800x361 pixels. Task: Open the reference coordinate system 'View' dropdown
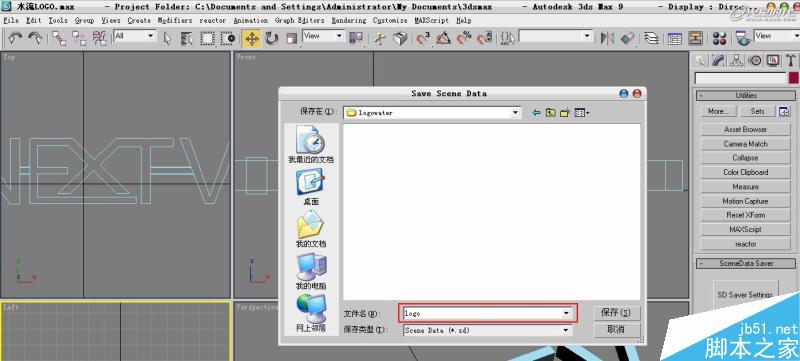tap(323, 36)
